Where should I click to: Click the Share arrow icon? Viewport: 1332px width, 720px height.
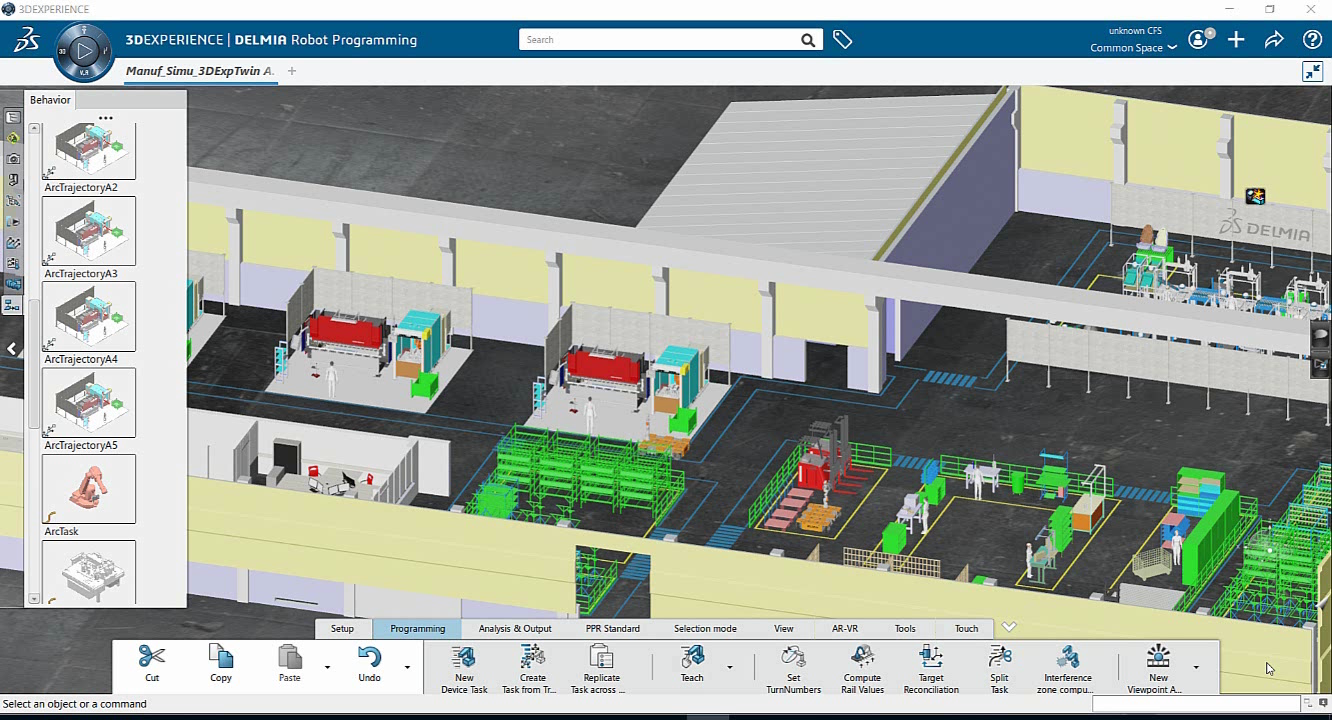(x=1274, y=40)
